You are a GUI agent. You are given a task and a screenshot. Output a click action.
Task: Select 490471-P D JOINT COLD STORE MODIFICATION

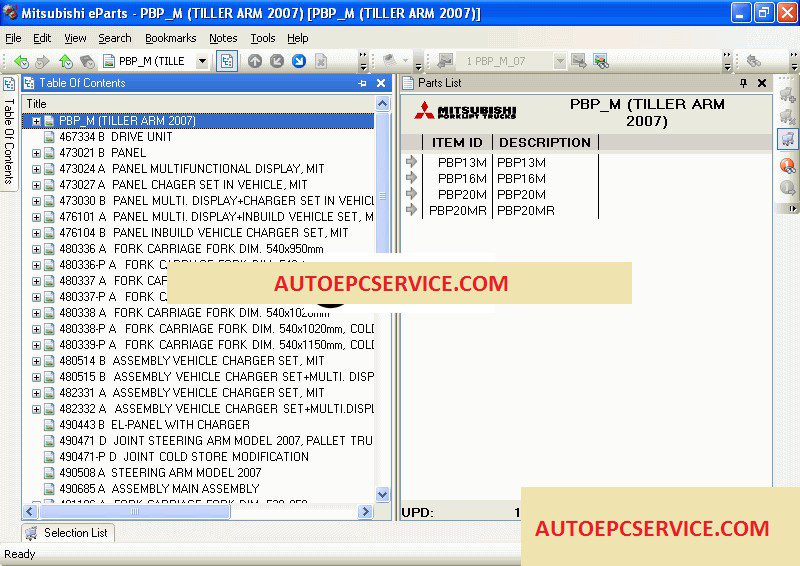coord(184,457)
